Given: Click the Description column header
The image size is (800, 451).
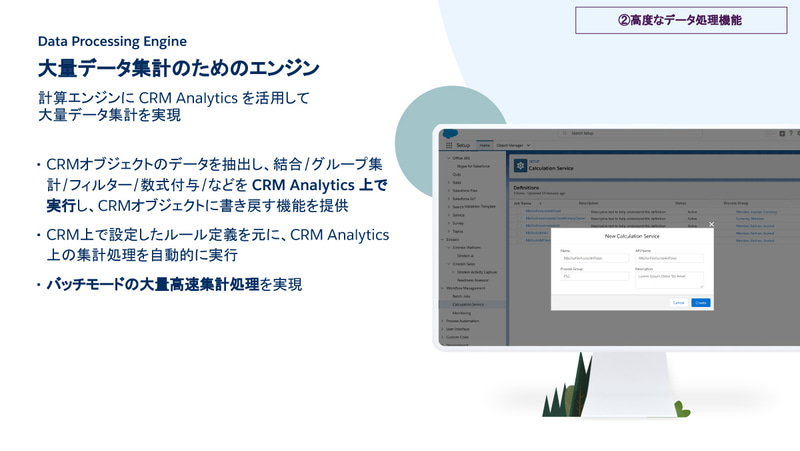Looking at the screenshot, I should click(588, 203).
